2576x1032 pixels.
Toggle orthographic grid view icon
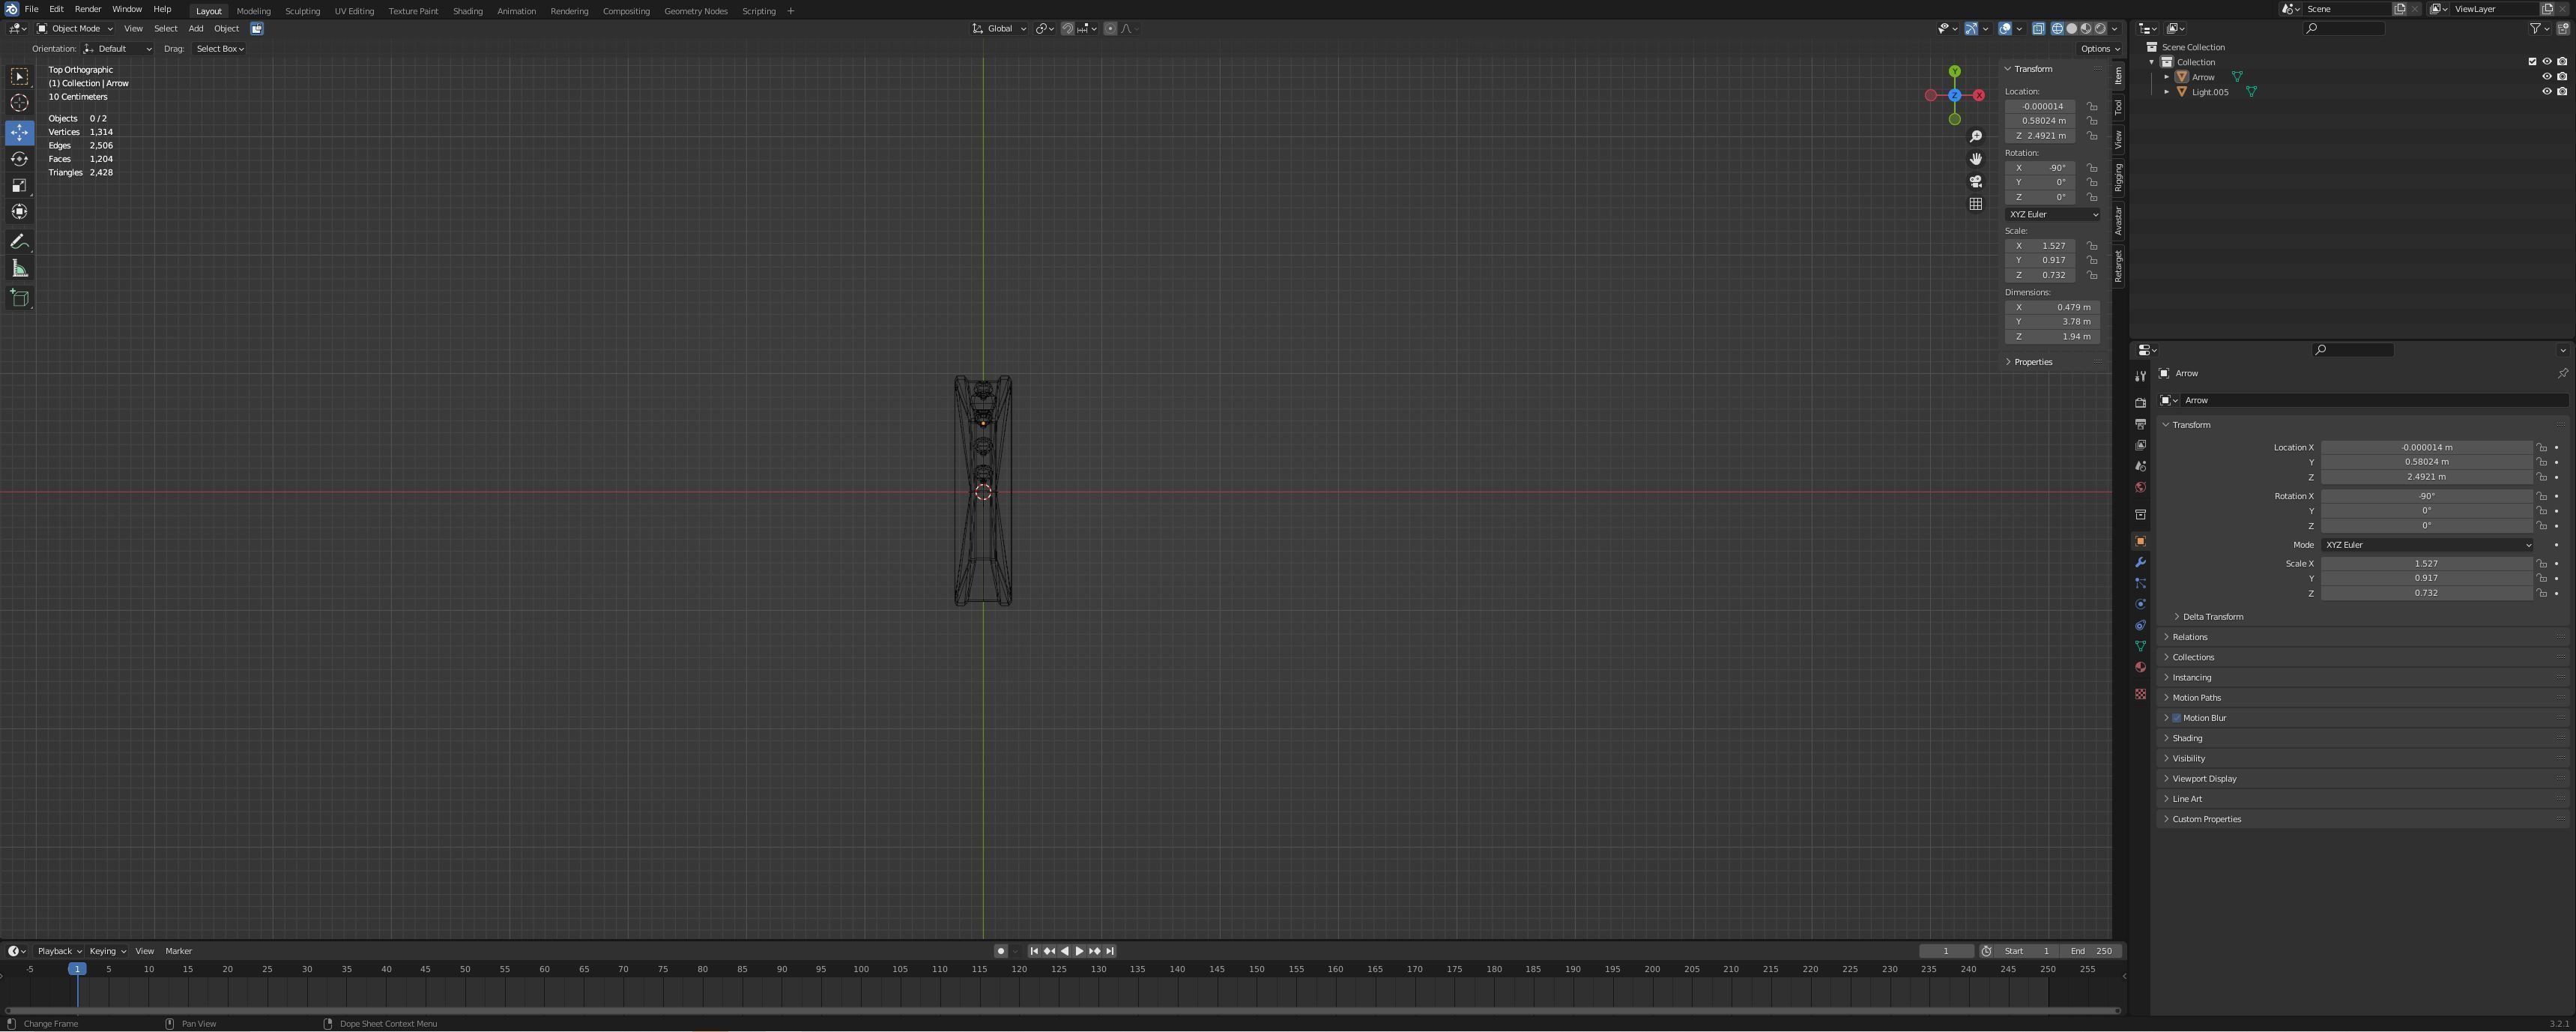coord(1976,204)
